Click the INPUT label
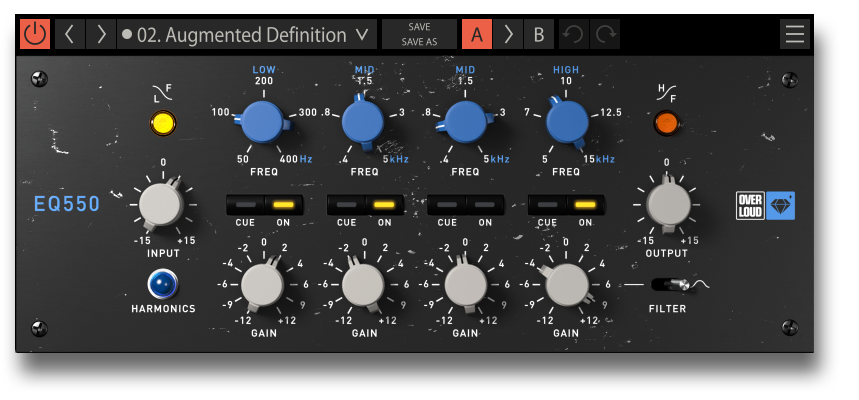The image size is (859, 400). click(x=163, y=253)
